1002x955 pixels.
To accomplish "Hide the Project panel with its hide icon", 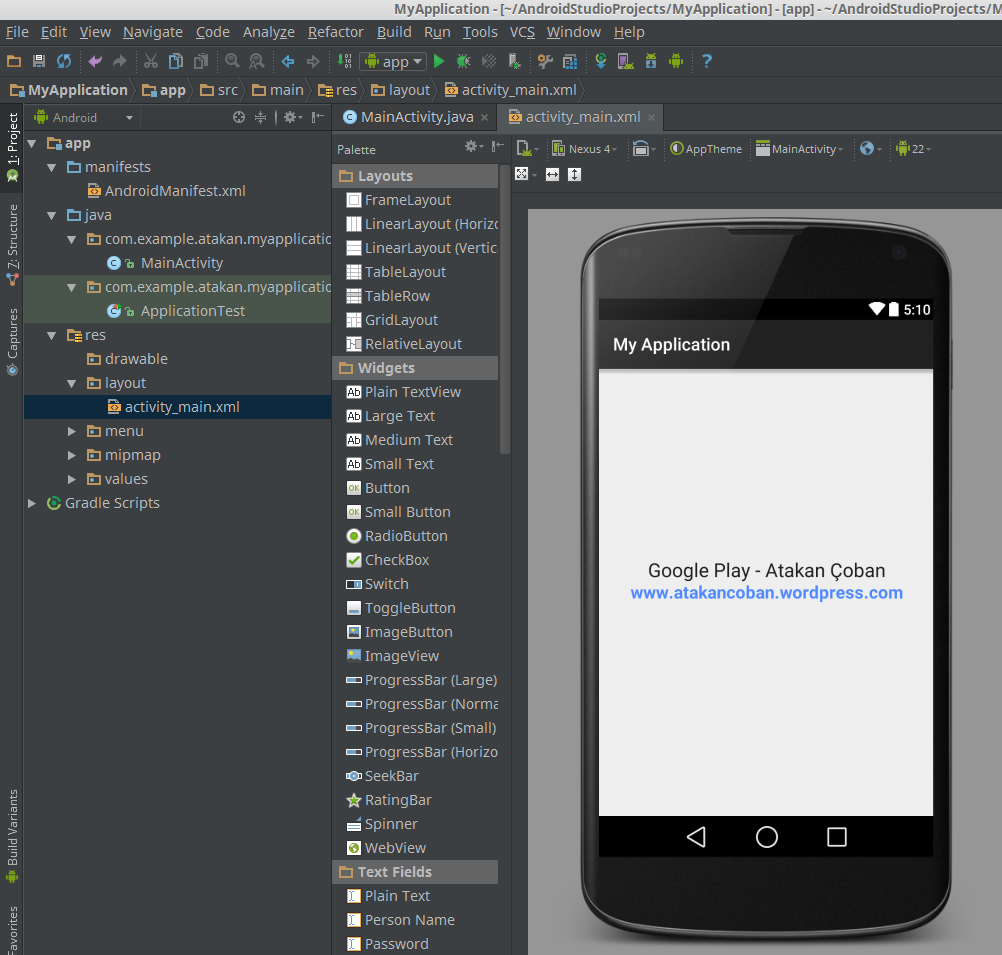I will 318,117.
